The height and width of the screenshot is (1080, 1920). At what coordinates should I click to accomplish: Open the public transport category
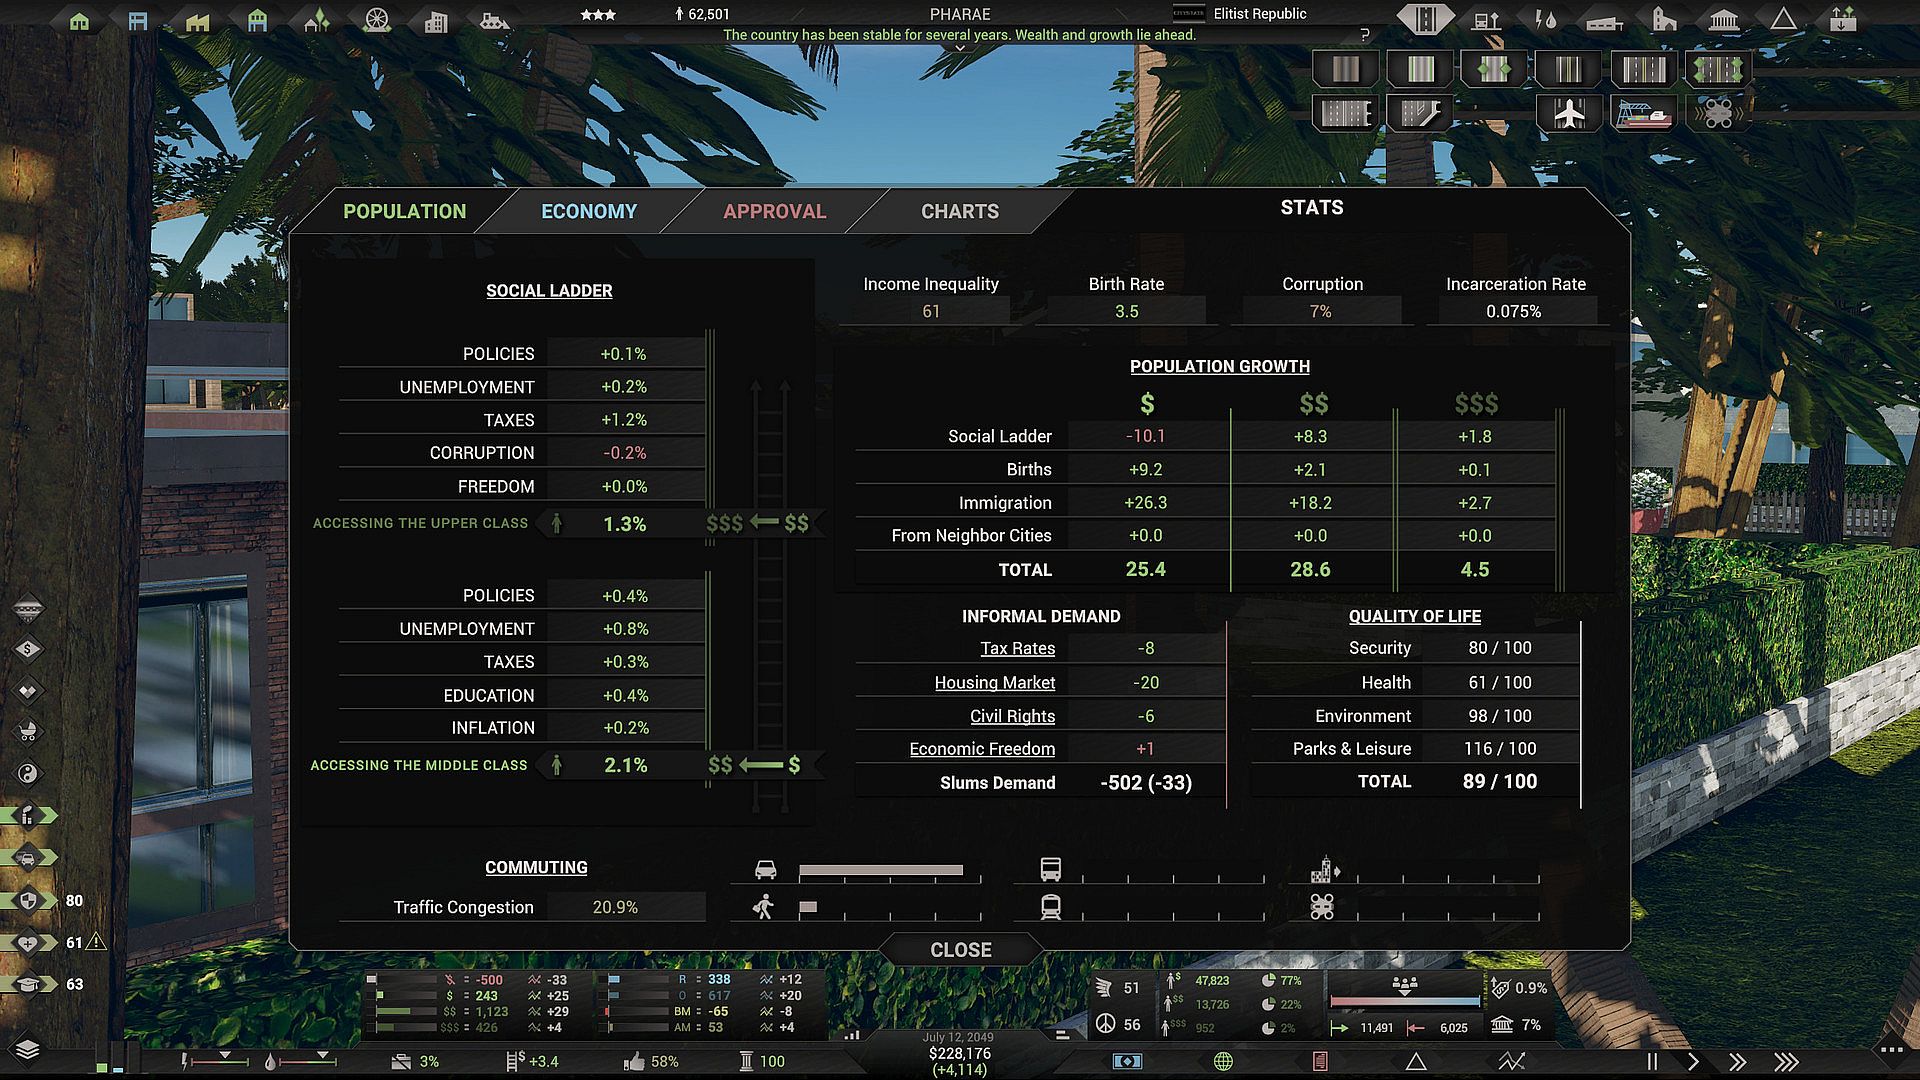tap(1486, 19)
